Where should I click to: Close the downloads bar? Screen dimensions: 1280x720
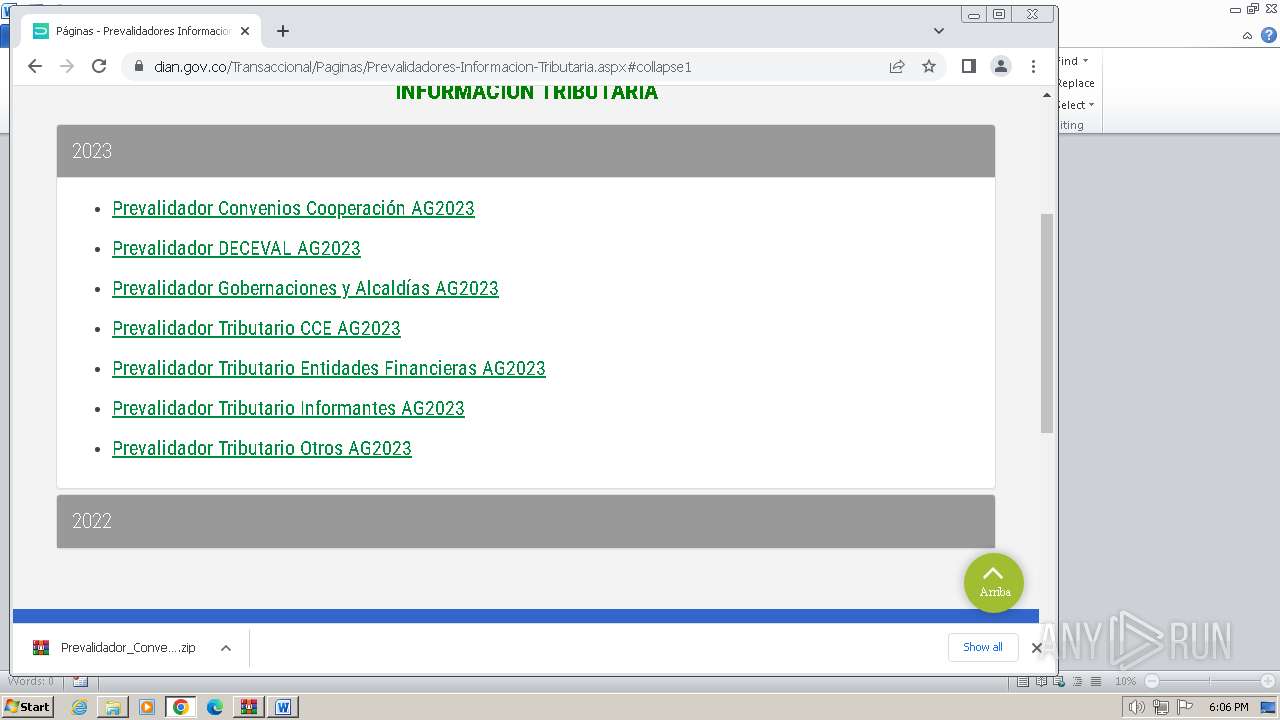pos(1037,648)
